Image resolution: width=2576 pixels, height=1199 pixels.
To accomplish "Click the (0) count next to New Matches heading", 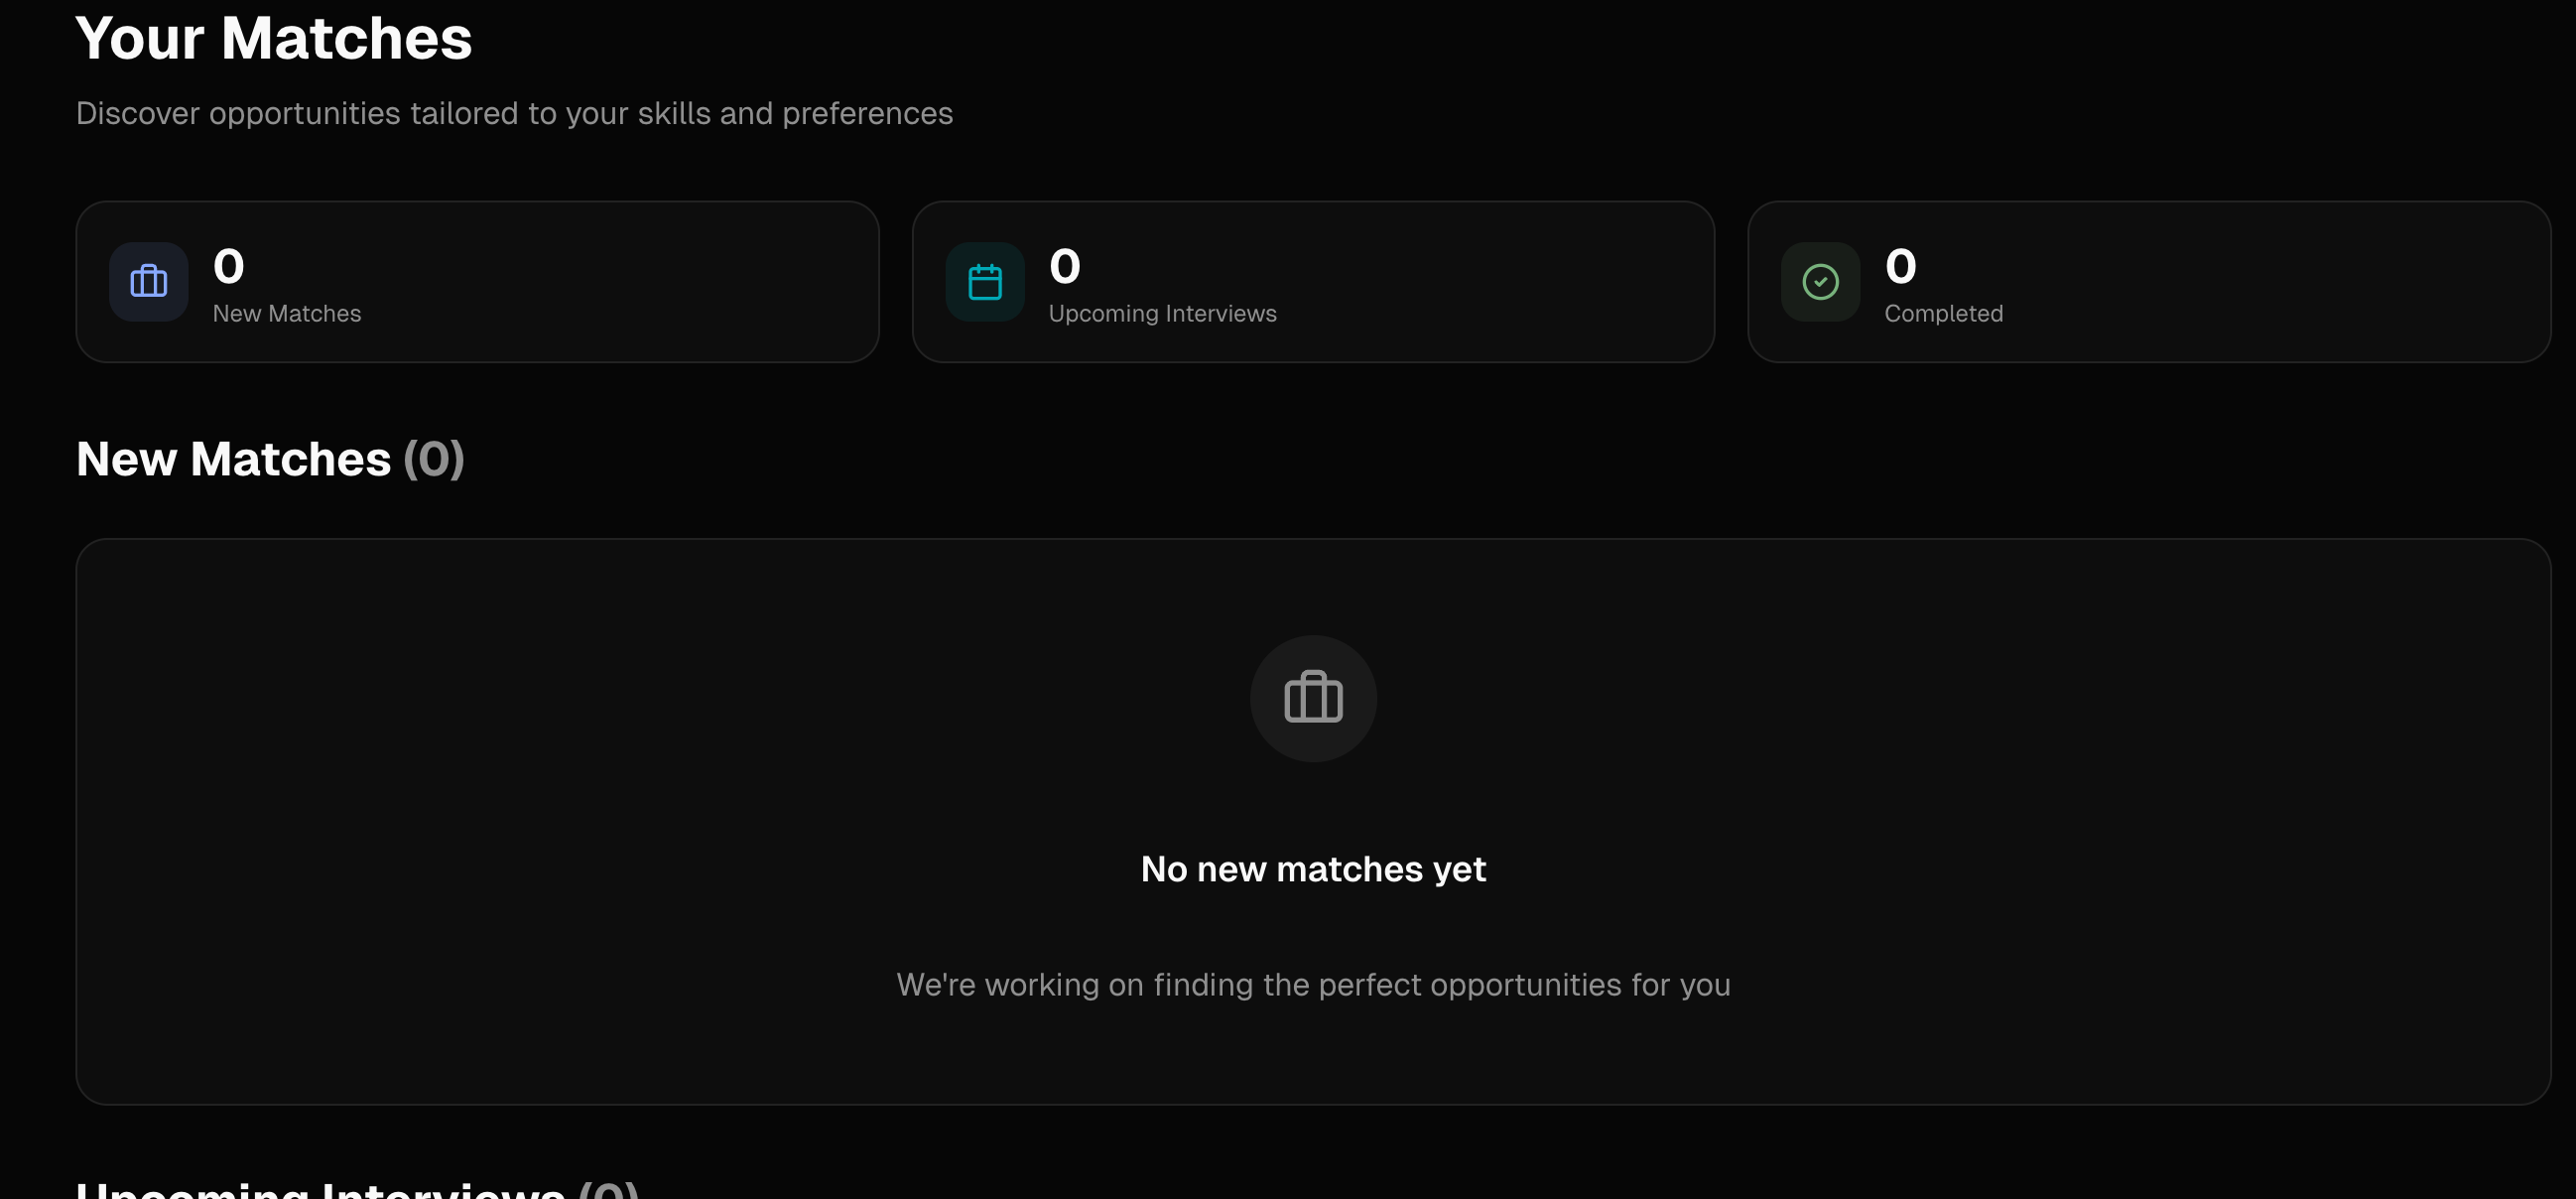I will (433, 459).
